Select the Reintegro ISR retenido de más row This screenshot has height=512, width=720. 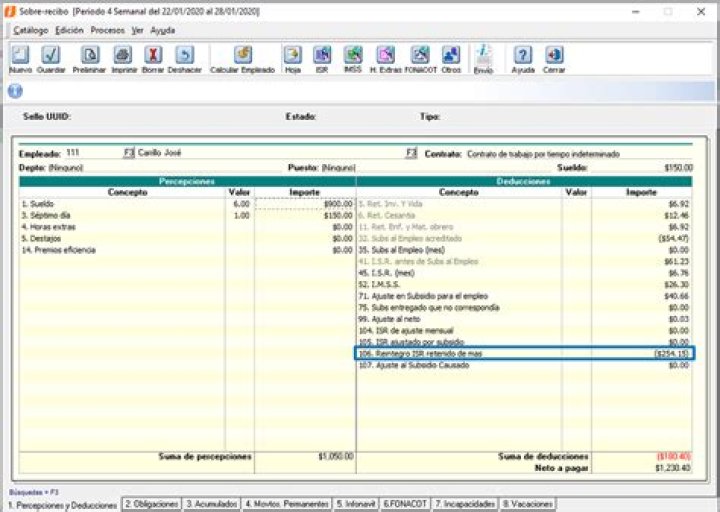tap(524, 353)
